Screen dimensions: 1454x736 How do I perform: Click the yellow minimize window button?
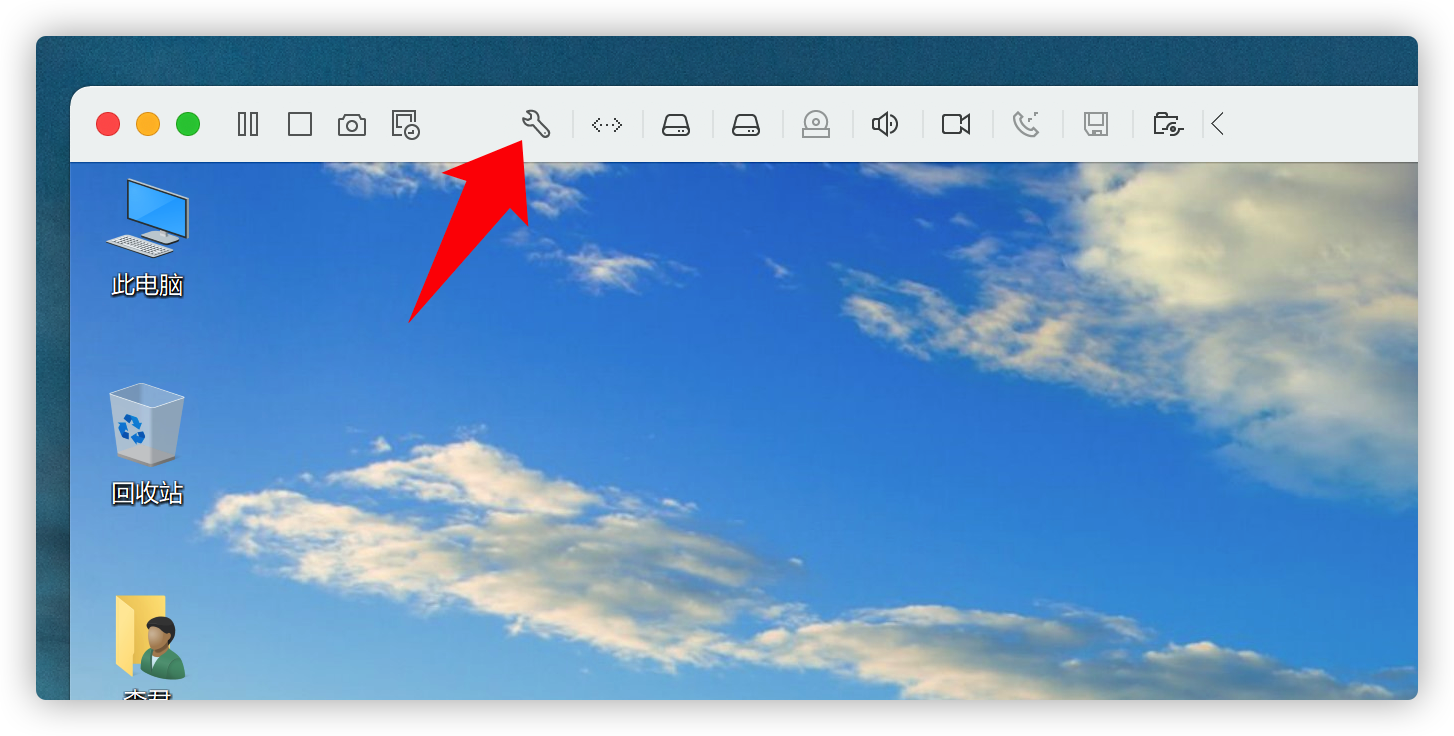click(148, 124)
